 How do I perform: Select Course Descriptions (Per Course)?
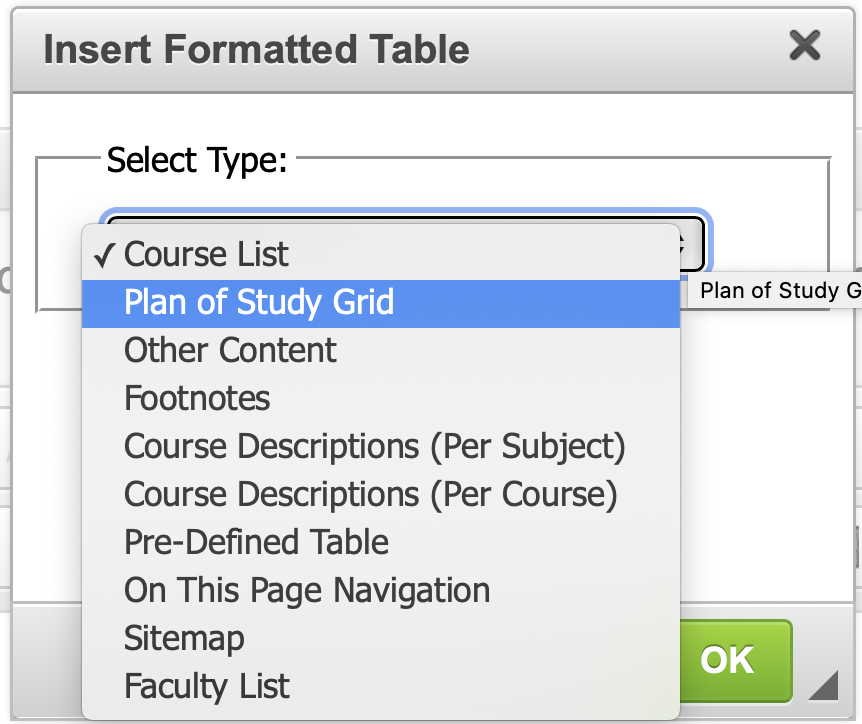tap(370, 495)
